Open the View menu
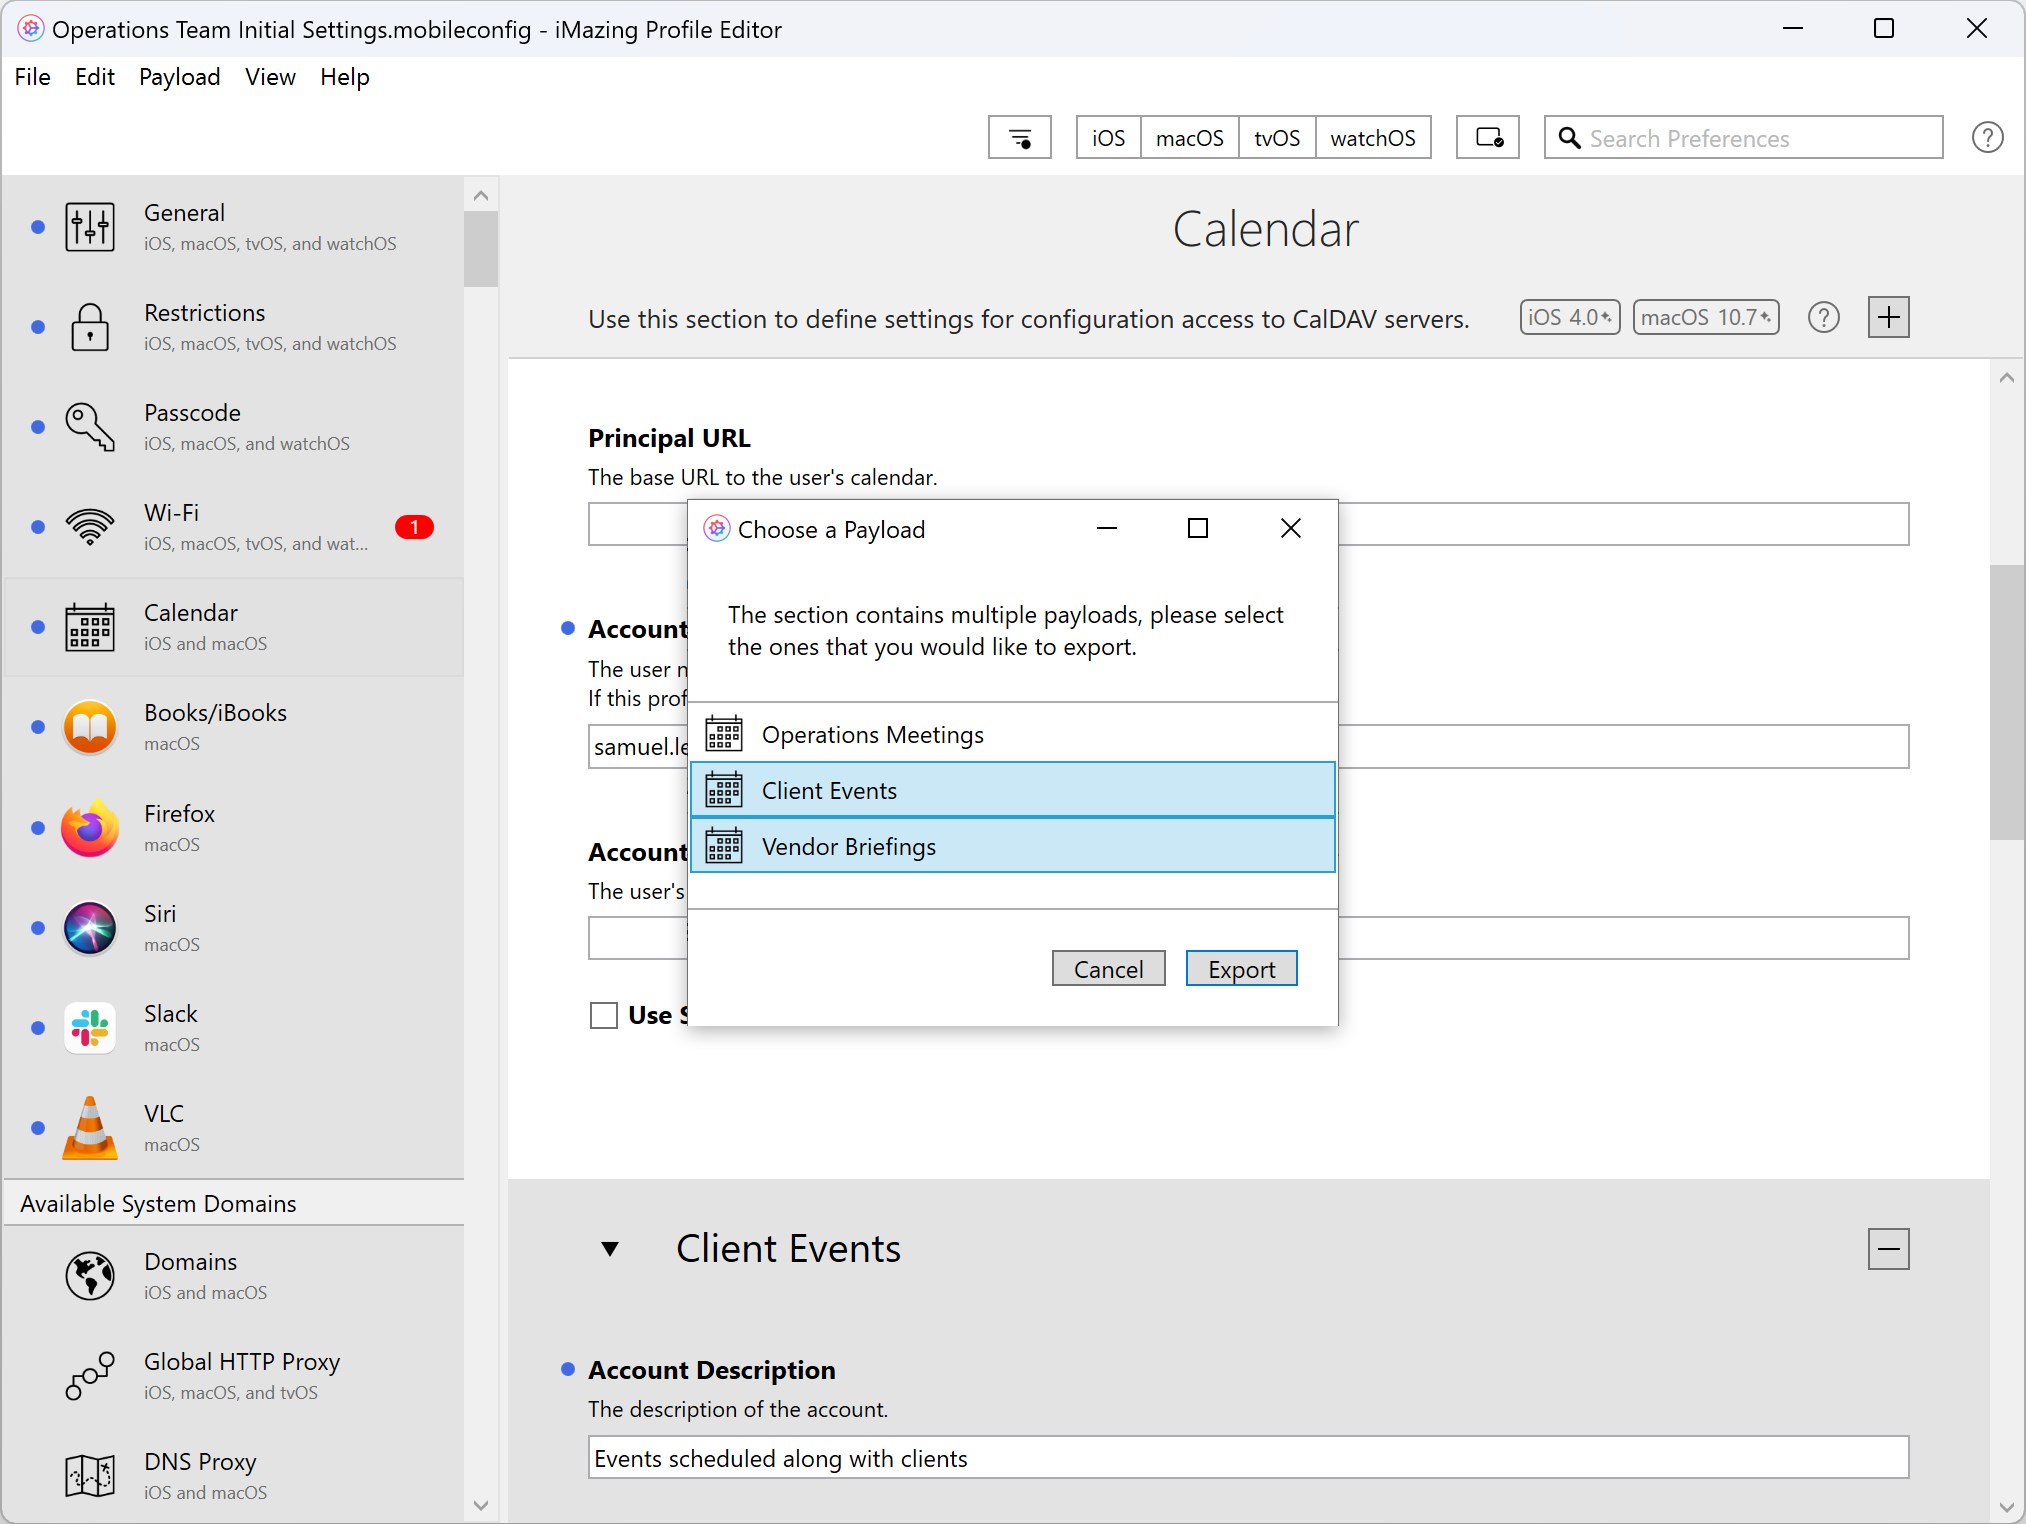2026x1524 pixels. (x=270, y=77)
